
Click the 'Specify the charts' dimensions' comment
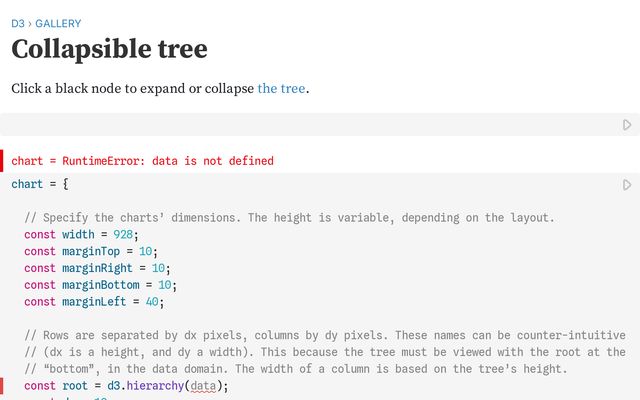pos(290,218)
